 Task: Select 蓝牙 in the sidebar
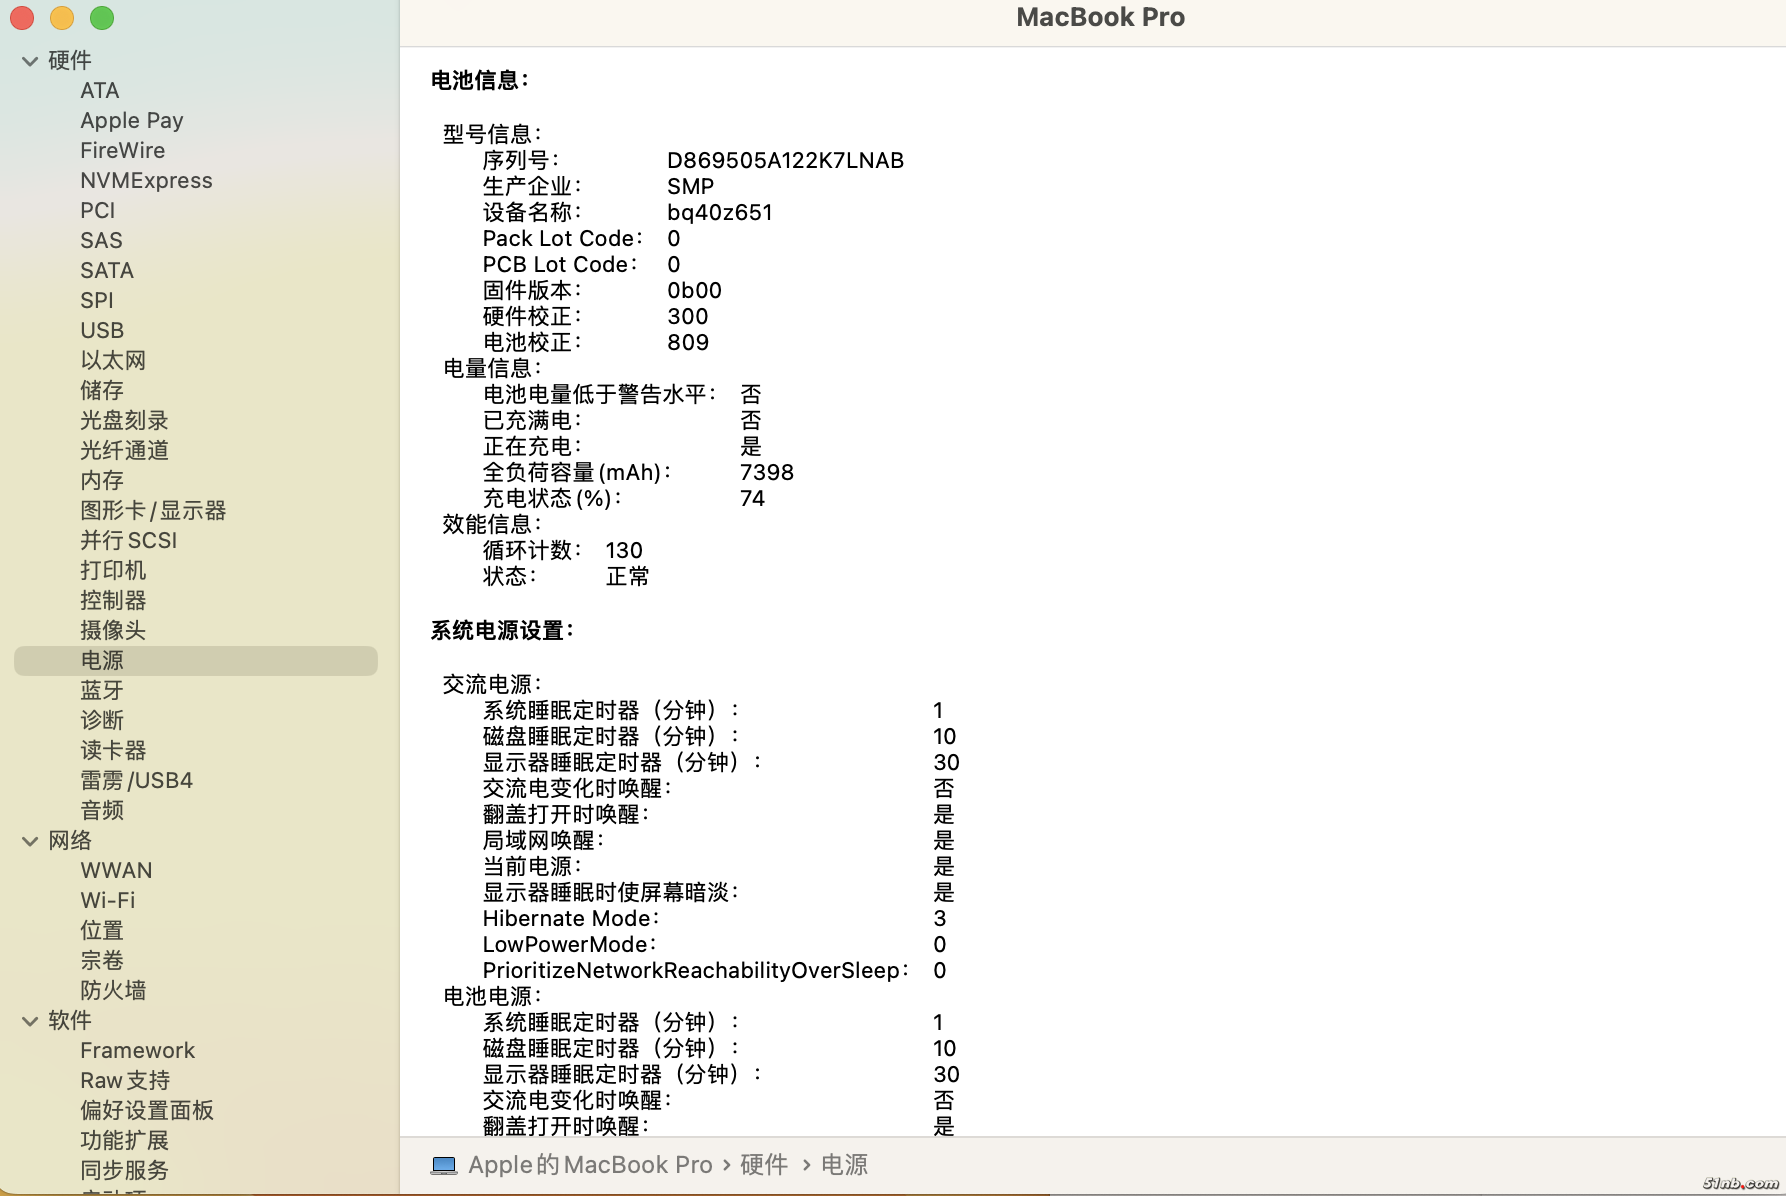coord(102,690)
